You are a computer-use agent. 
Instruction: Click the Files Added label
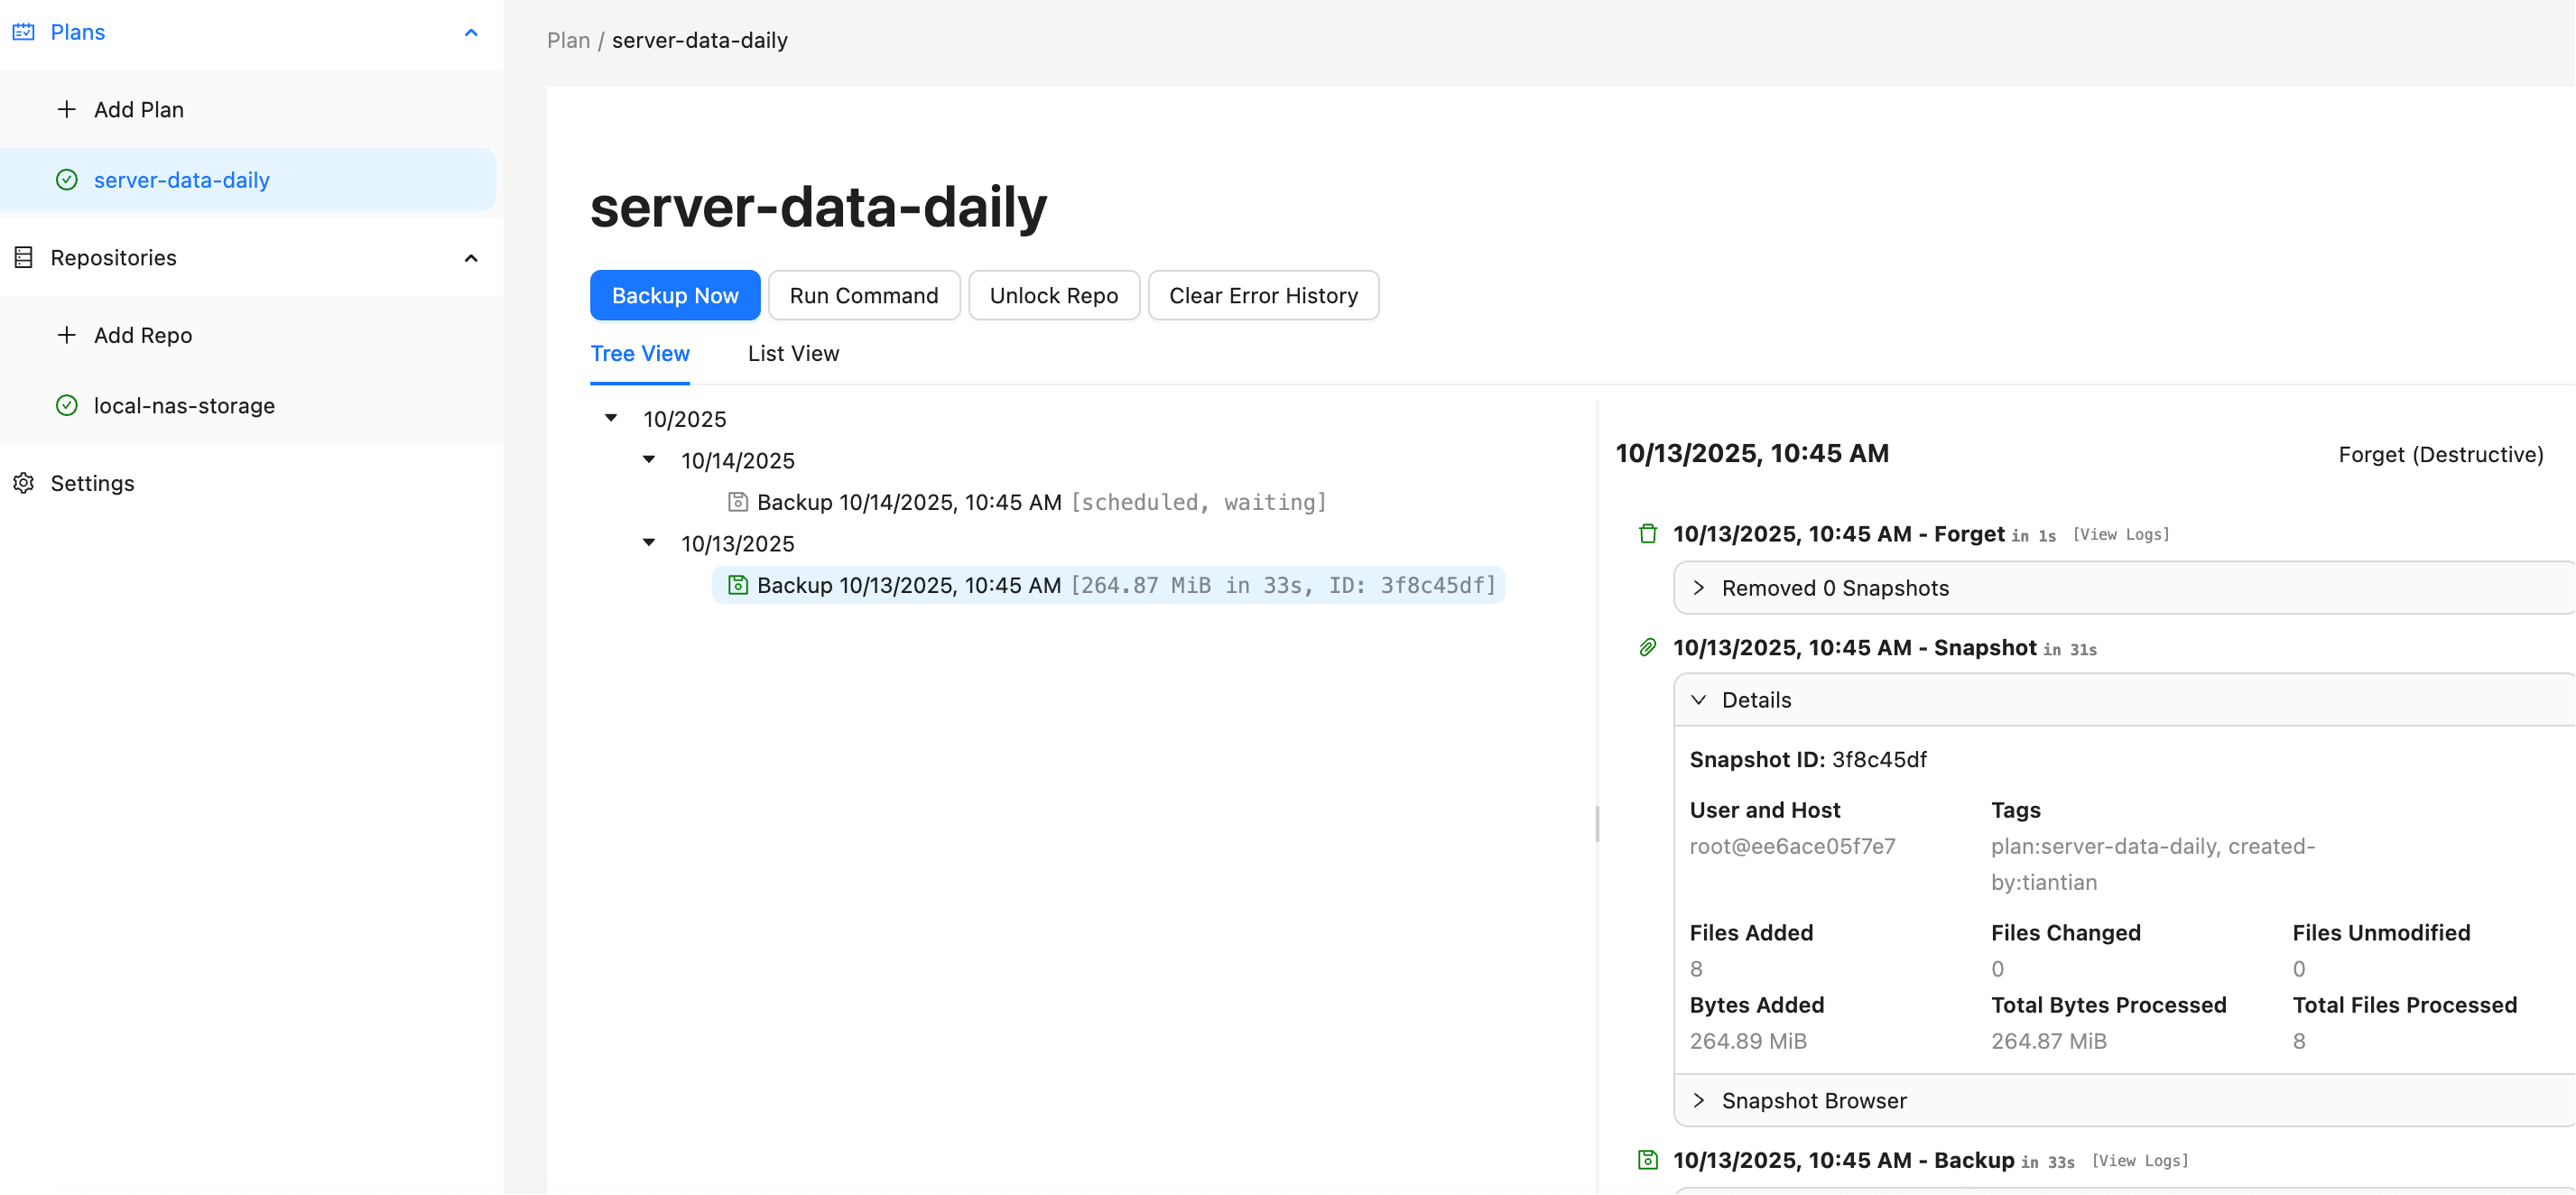[x=1751, y=932]
